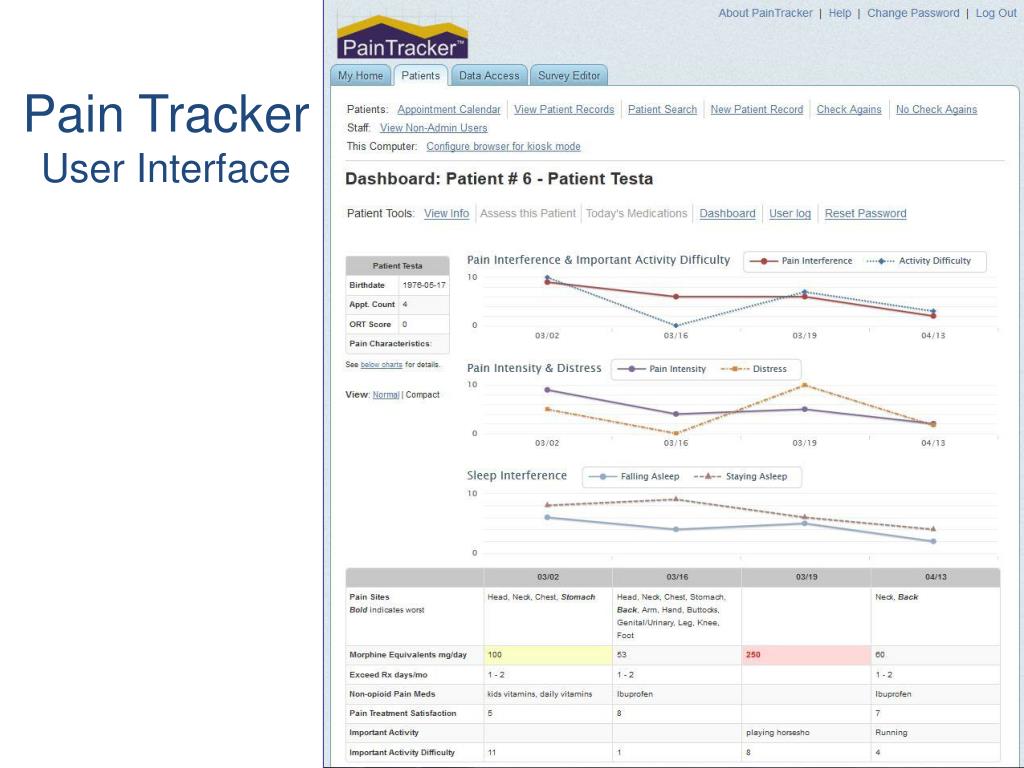Click the ORT Score row
The image size is (1024, 768).
click(398, 324)
